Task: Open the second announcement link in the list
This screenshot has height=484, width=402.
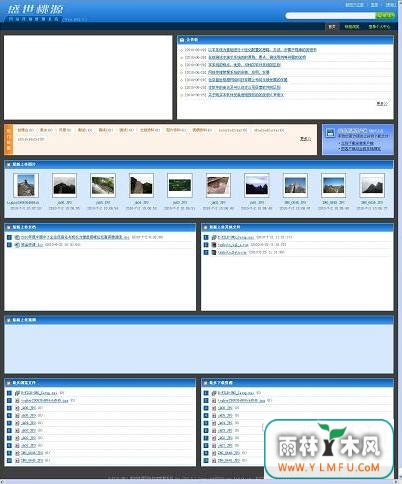Action: (257, 57)
